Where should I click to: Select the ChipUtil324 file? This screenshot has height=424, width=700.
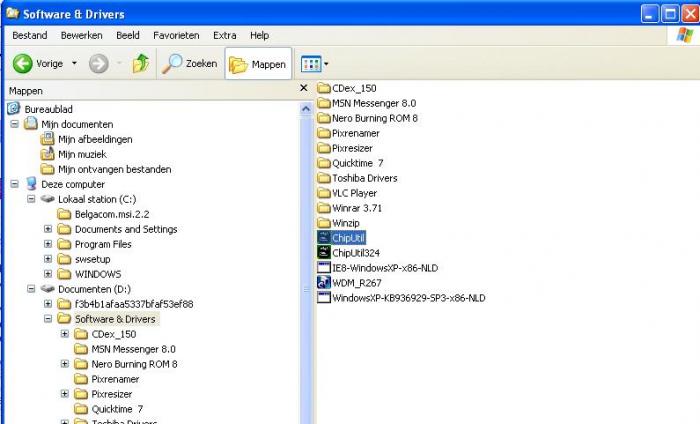[x=348, y=253]
